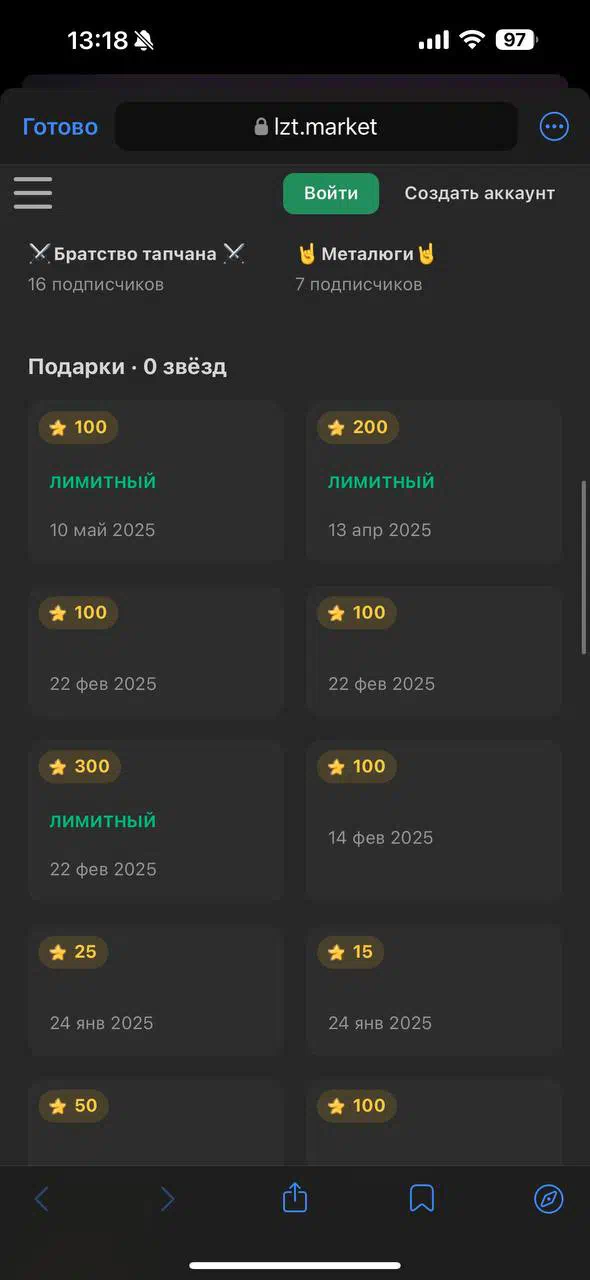Tap the Safari share icon

pos(294,1197)
